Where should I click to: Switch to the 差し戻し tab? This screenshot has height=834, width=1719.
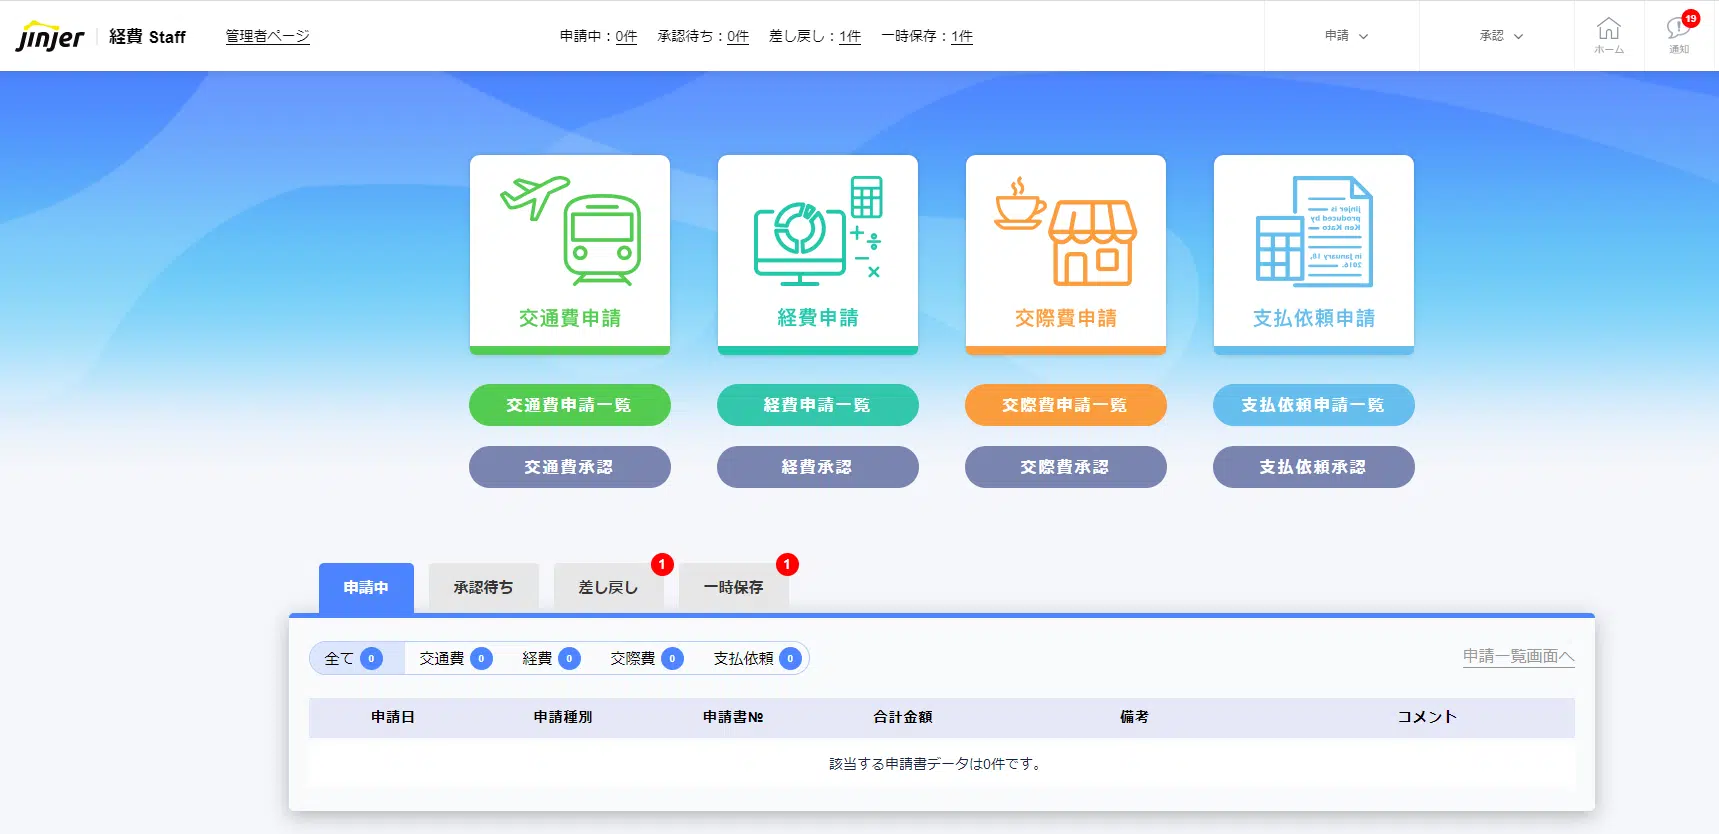(x=608, y=587)
